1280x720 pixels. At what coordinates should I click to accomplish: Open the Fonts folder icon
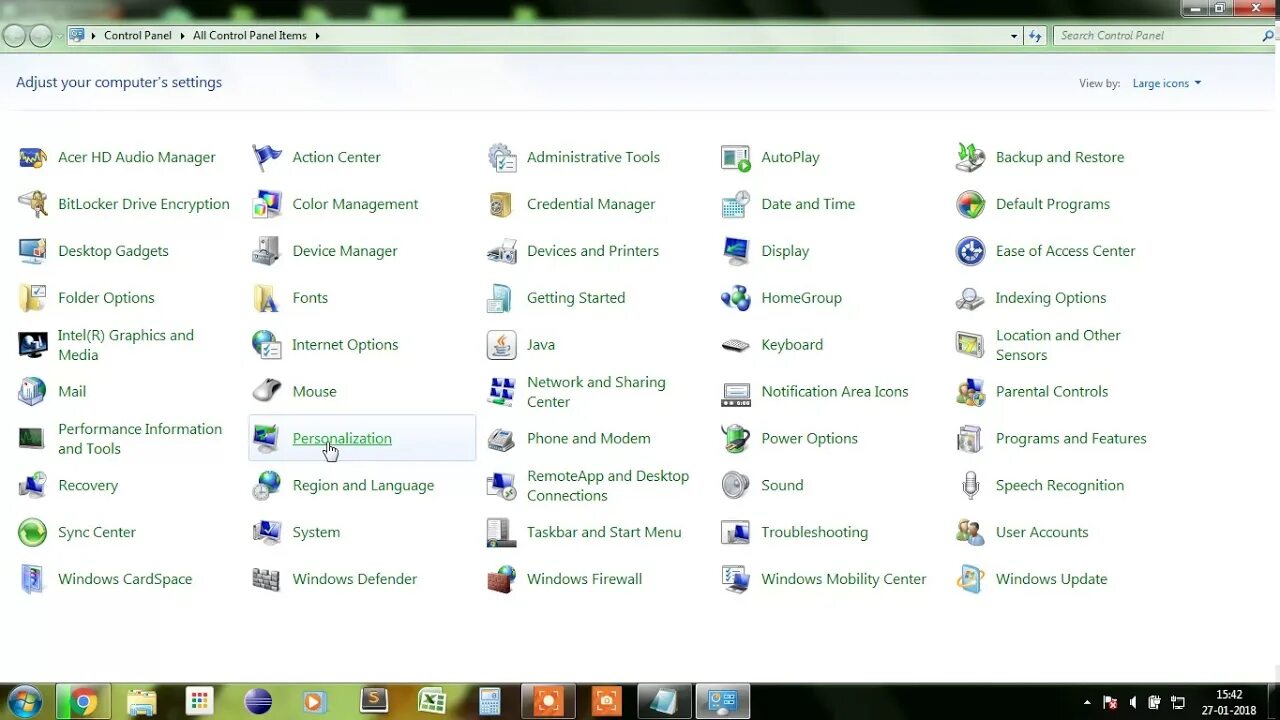click(267, 298)
